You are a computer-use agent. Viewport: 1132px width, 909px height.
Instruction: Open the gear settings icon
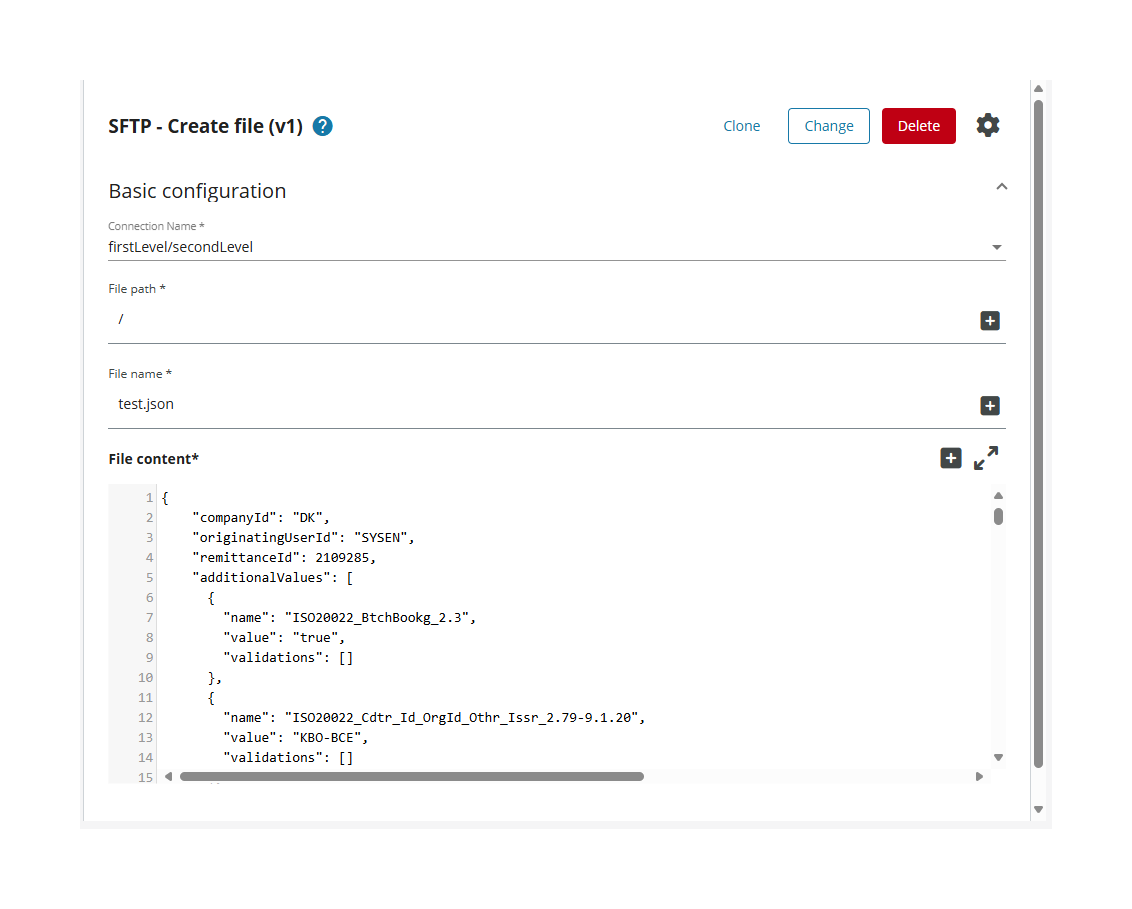[988, 126]
